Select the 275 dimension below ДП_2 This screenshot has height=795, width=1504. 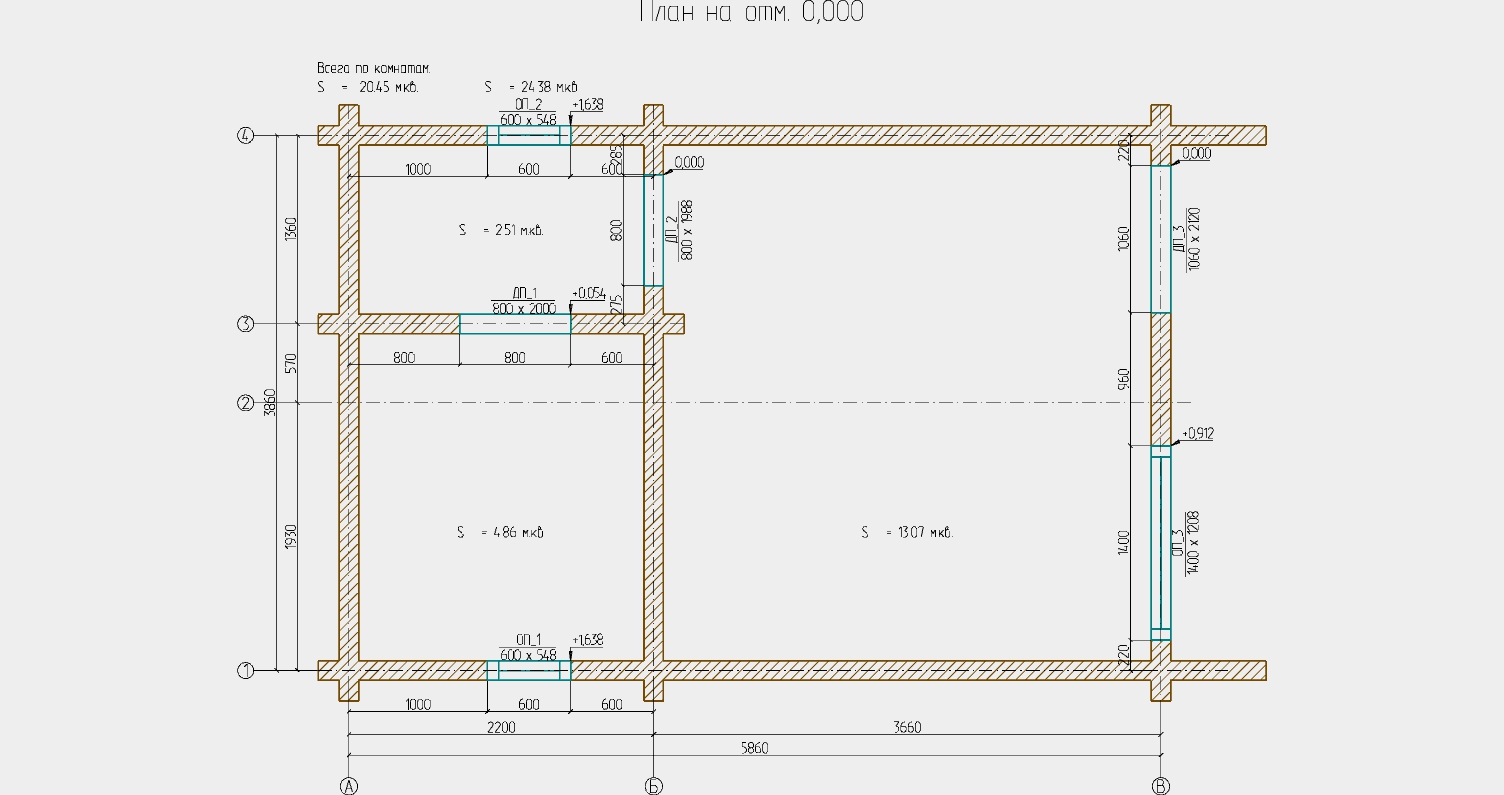coord(616,305)
